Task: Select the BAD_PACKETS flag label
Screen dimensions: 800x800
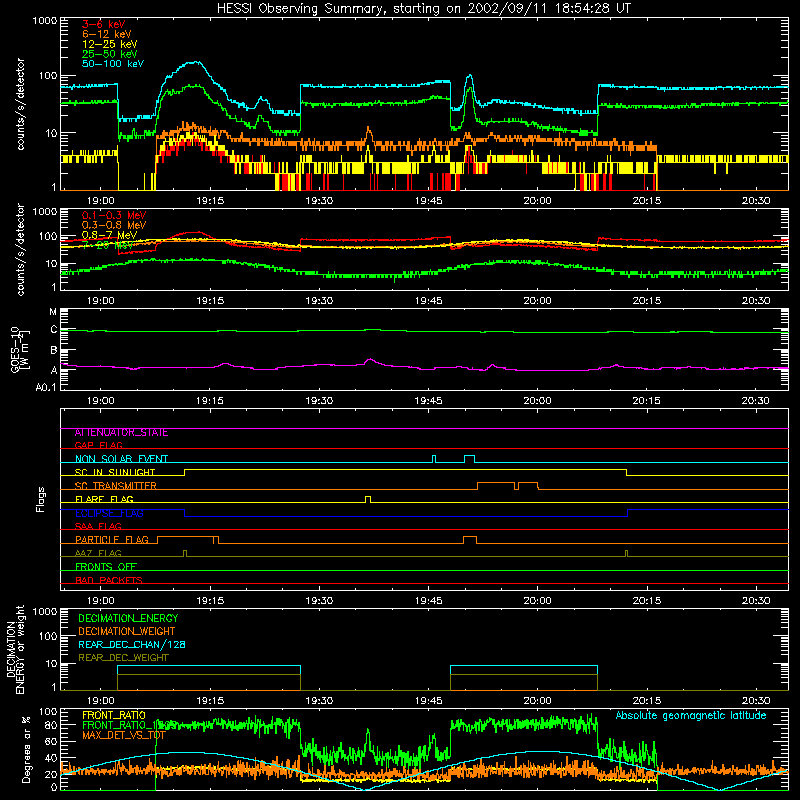Action: 109,580
